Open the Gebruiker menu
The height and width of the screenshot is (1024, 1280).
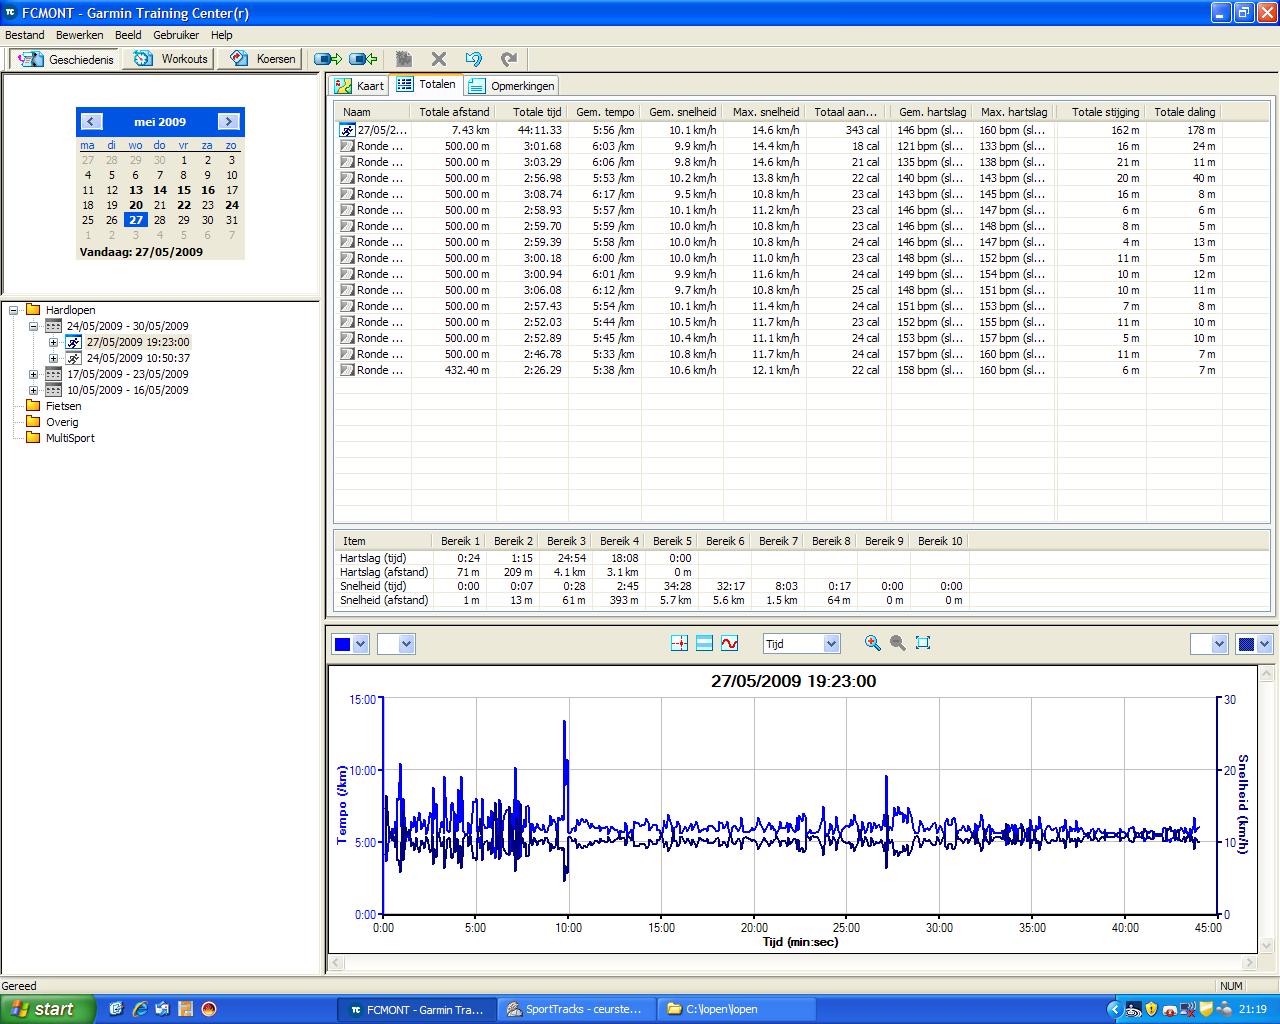click(176, 35)
